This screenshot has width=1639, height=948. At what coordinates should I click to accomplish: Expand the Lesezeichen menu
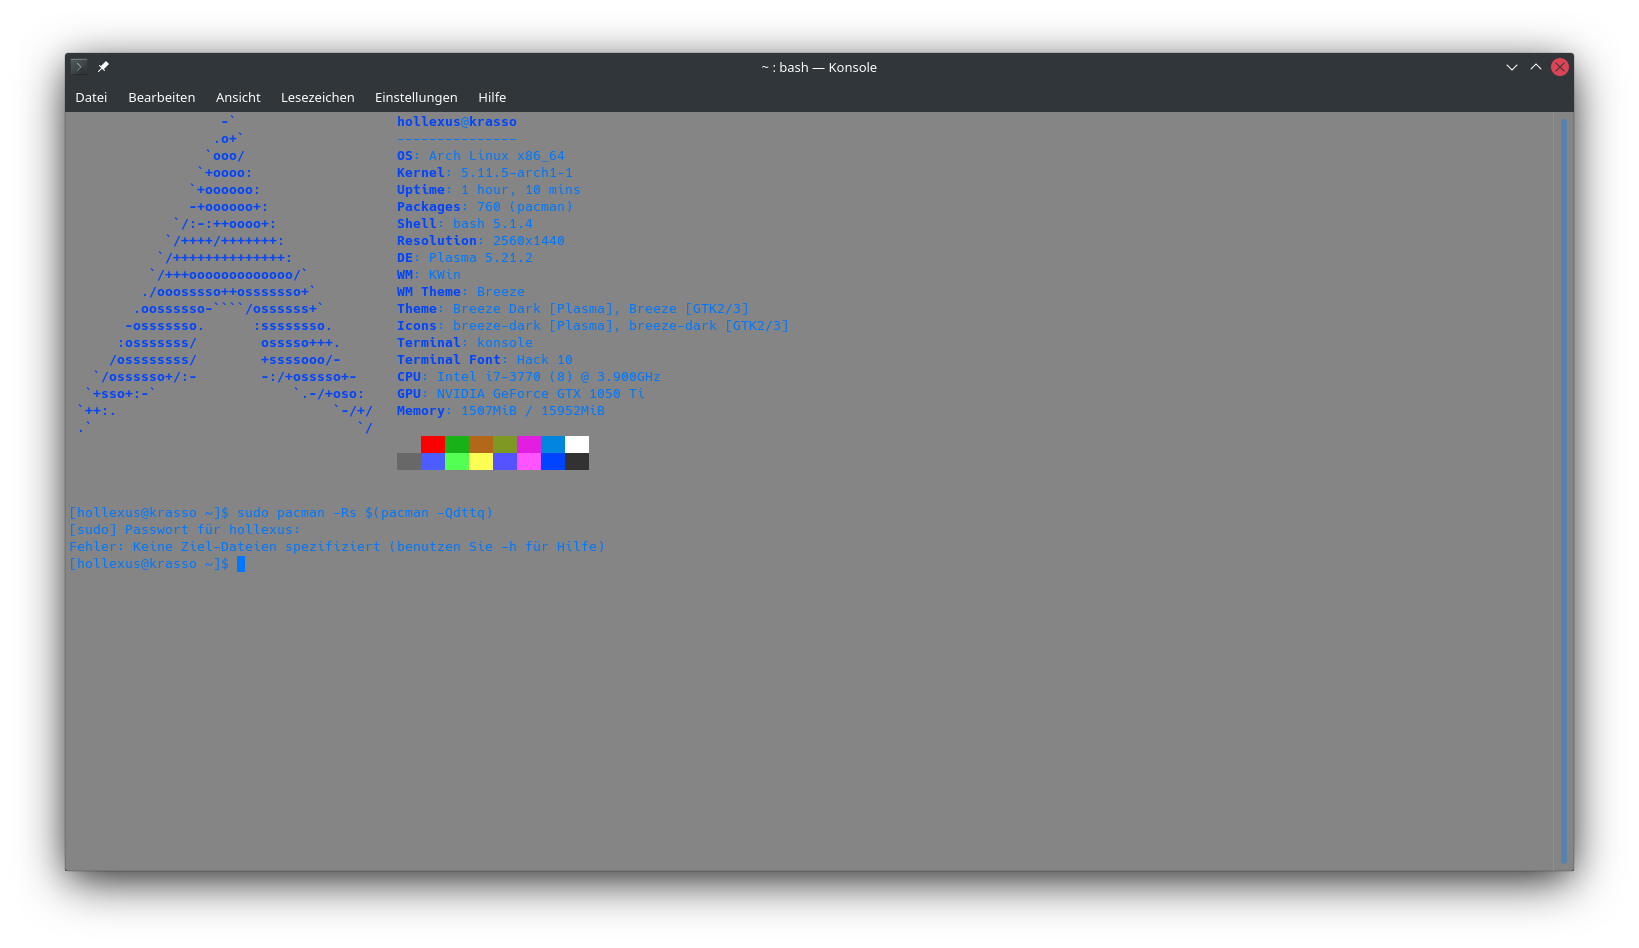pos(317,97)
